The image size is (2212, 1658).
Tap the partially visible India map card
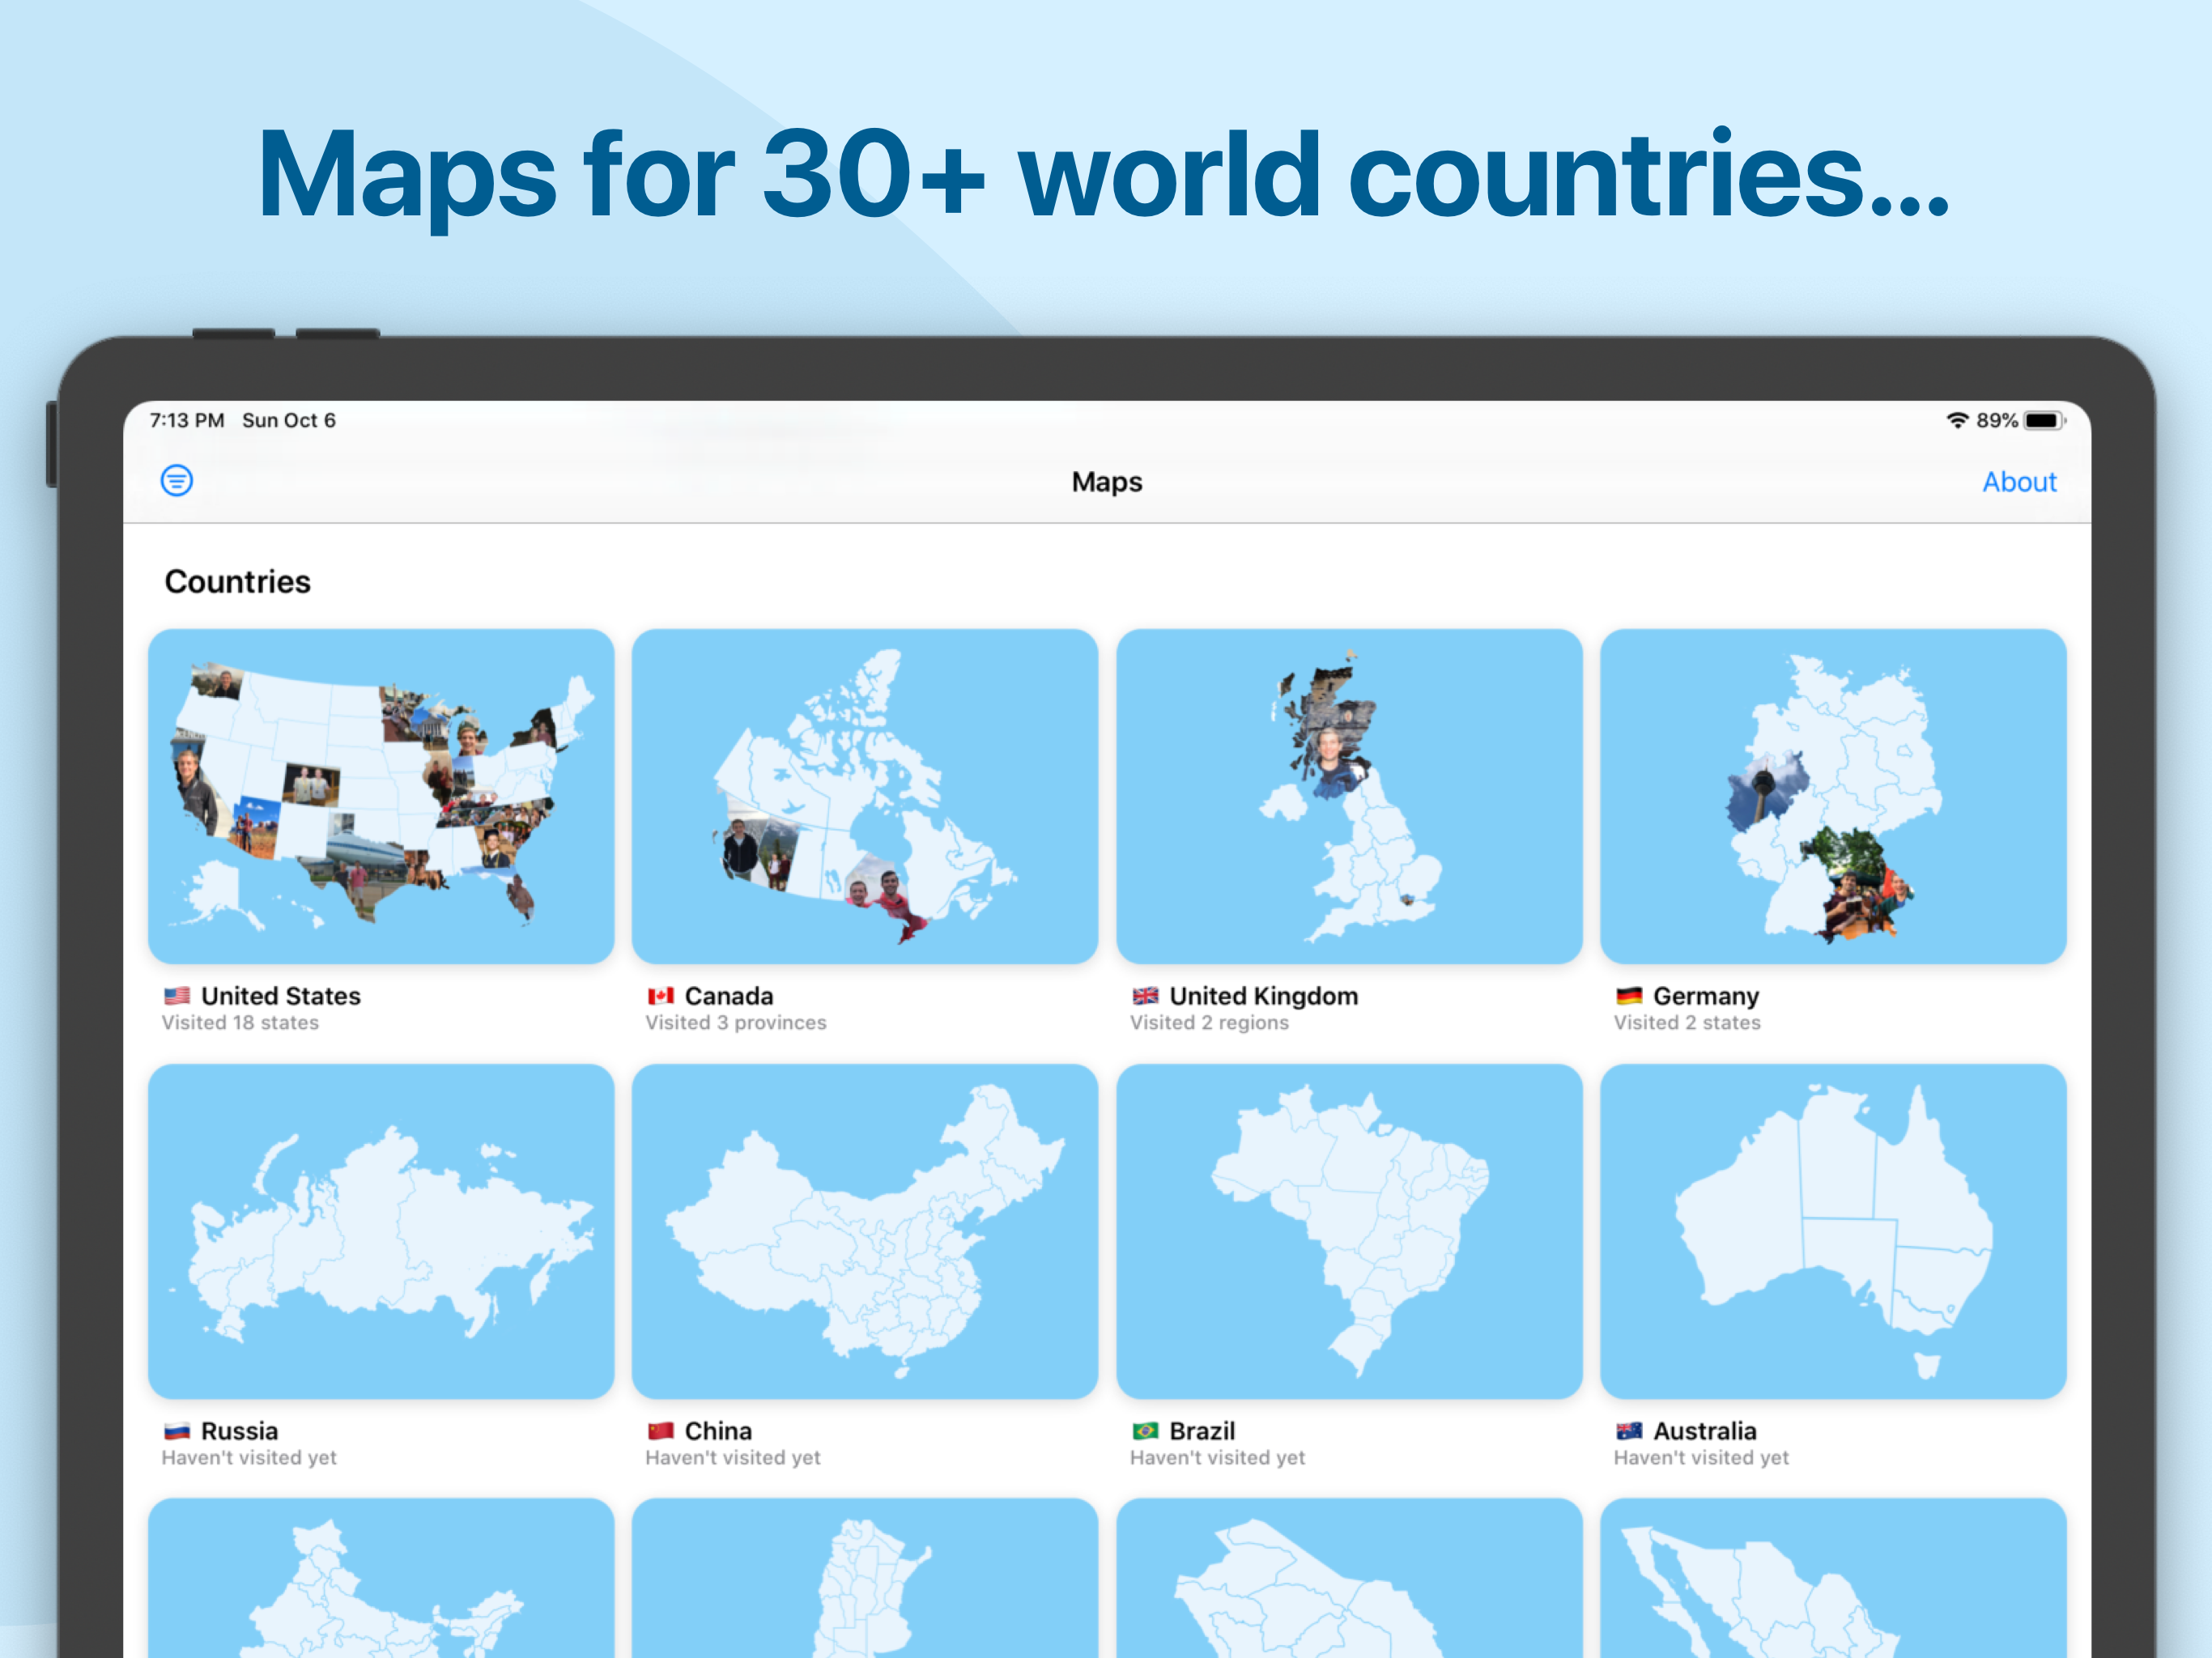coord(381,1580)
